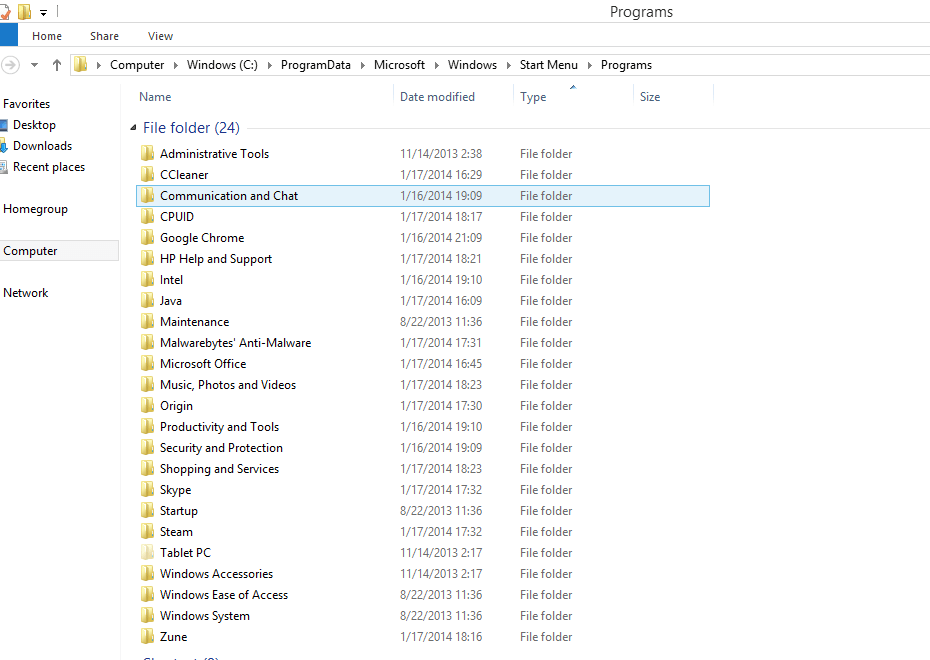Select Network in the sidebar

click(27, 292)
